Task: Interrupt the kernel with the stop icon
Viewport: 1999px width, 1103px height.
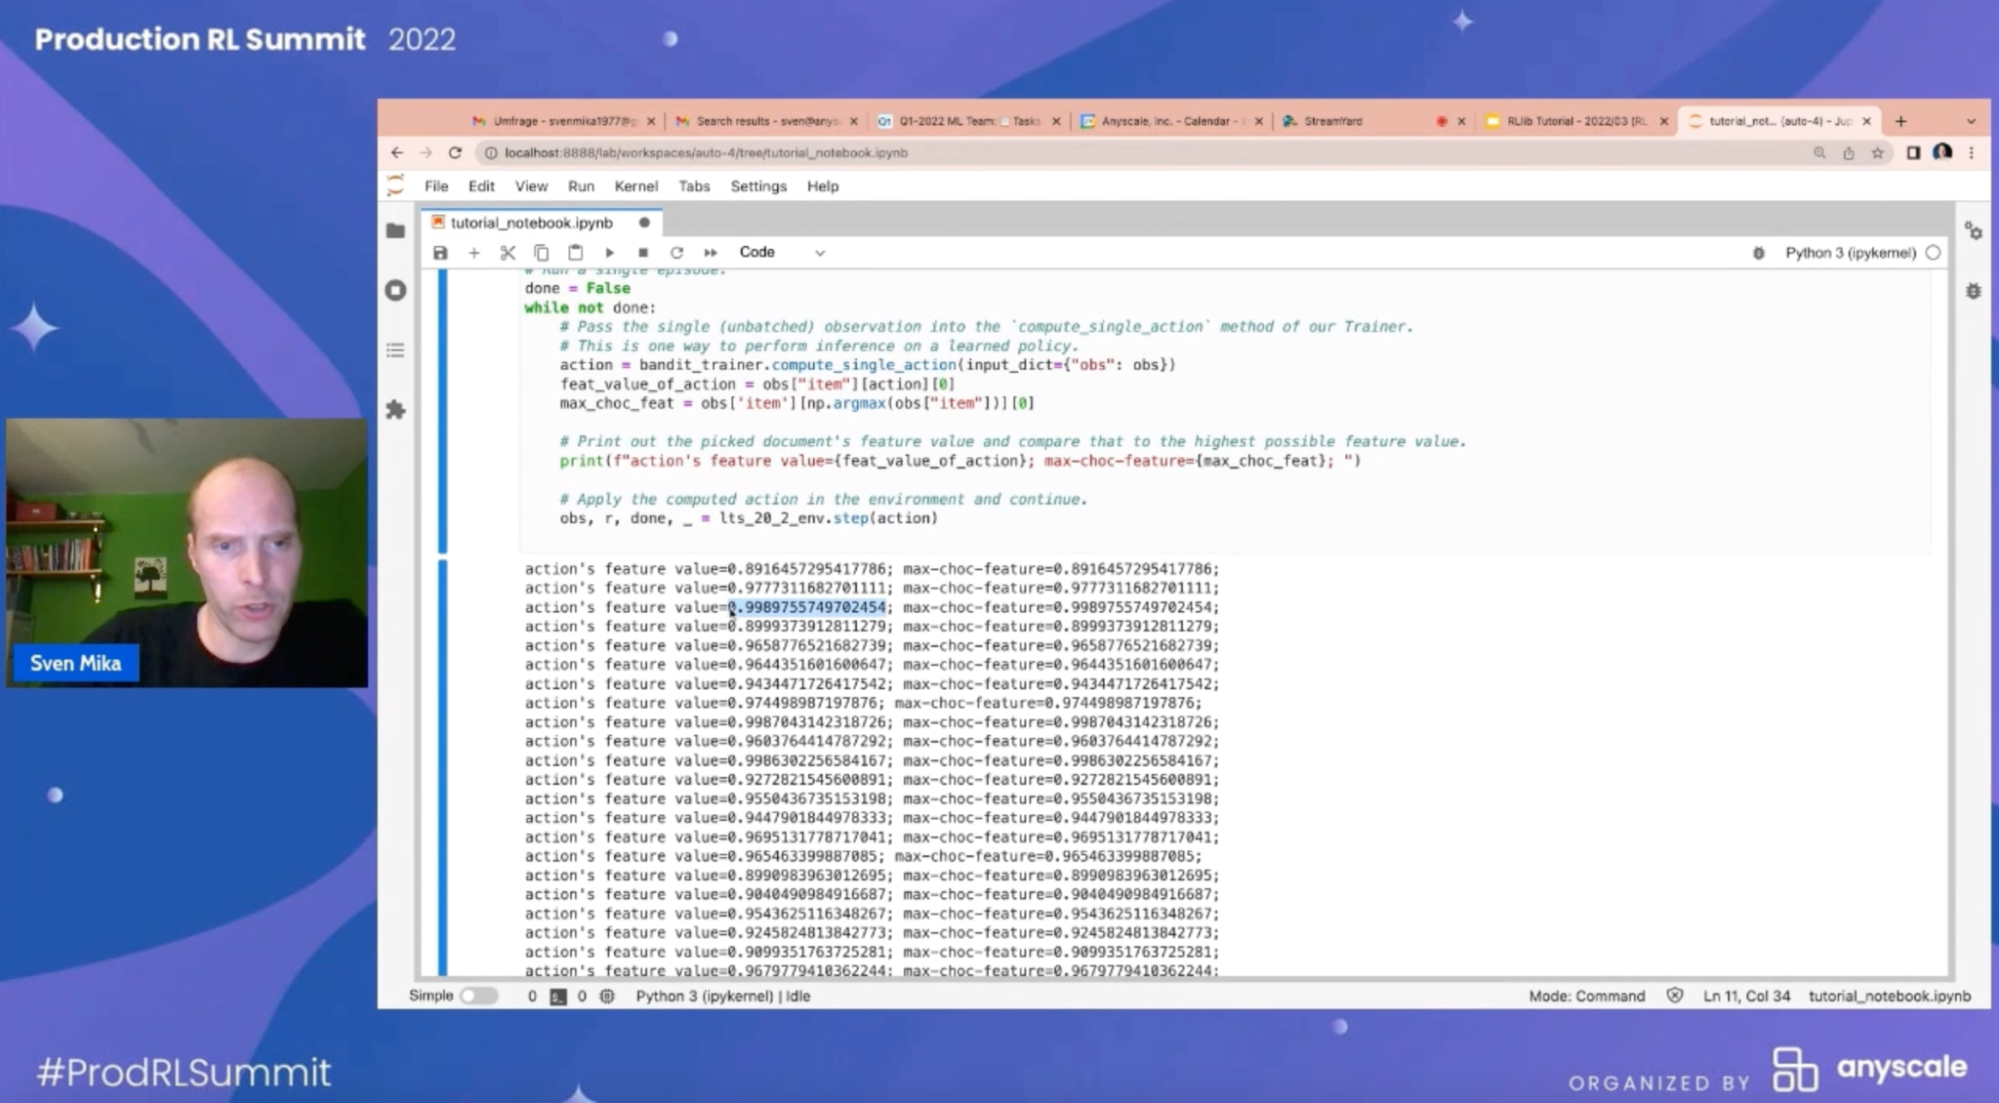Action: point(643,253)
